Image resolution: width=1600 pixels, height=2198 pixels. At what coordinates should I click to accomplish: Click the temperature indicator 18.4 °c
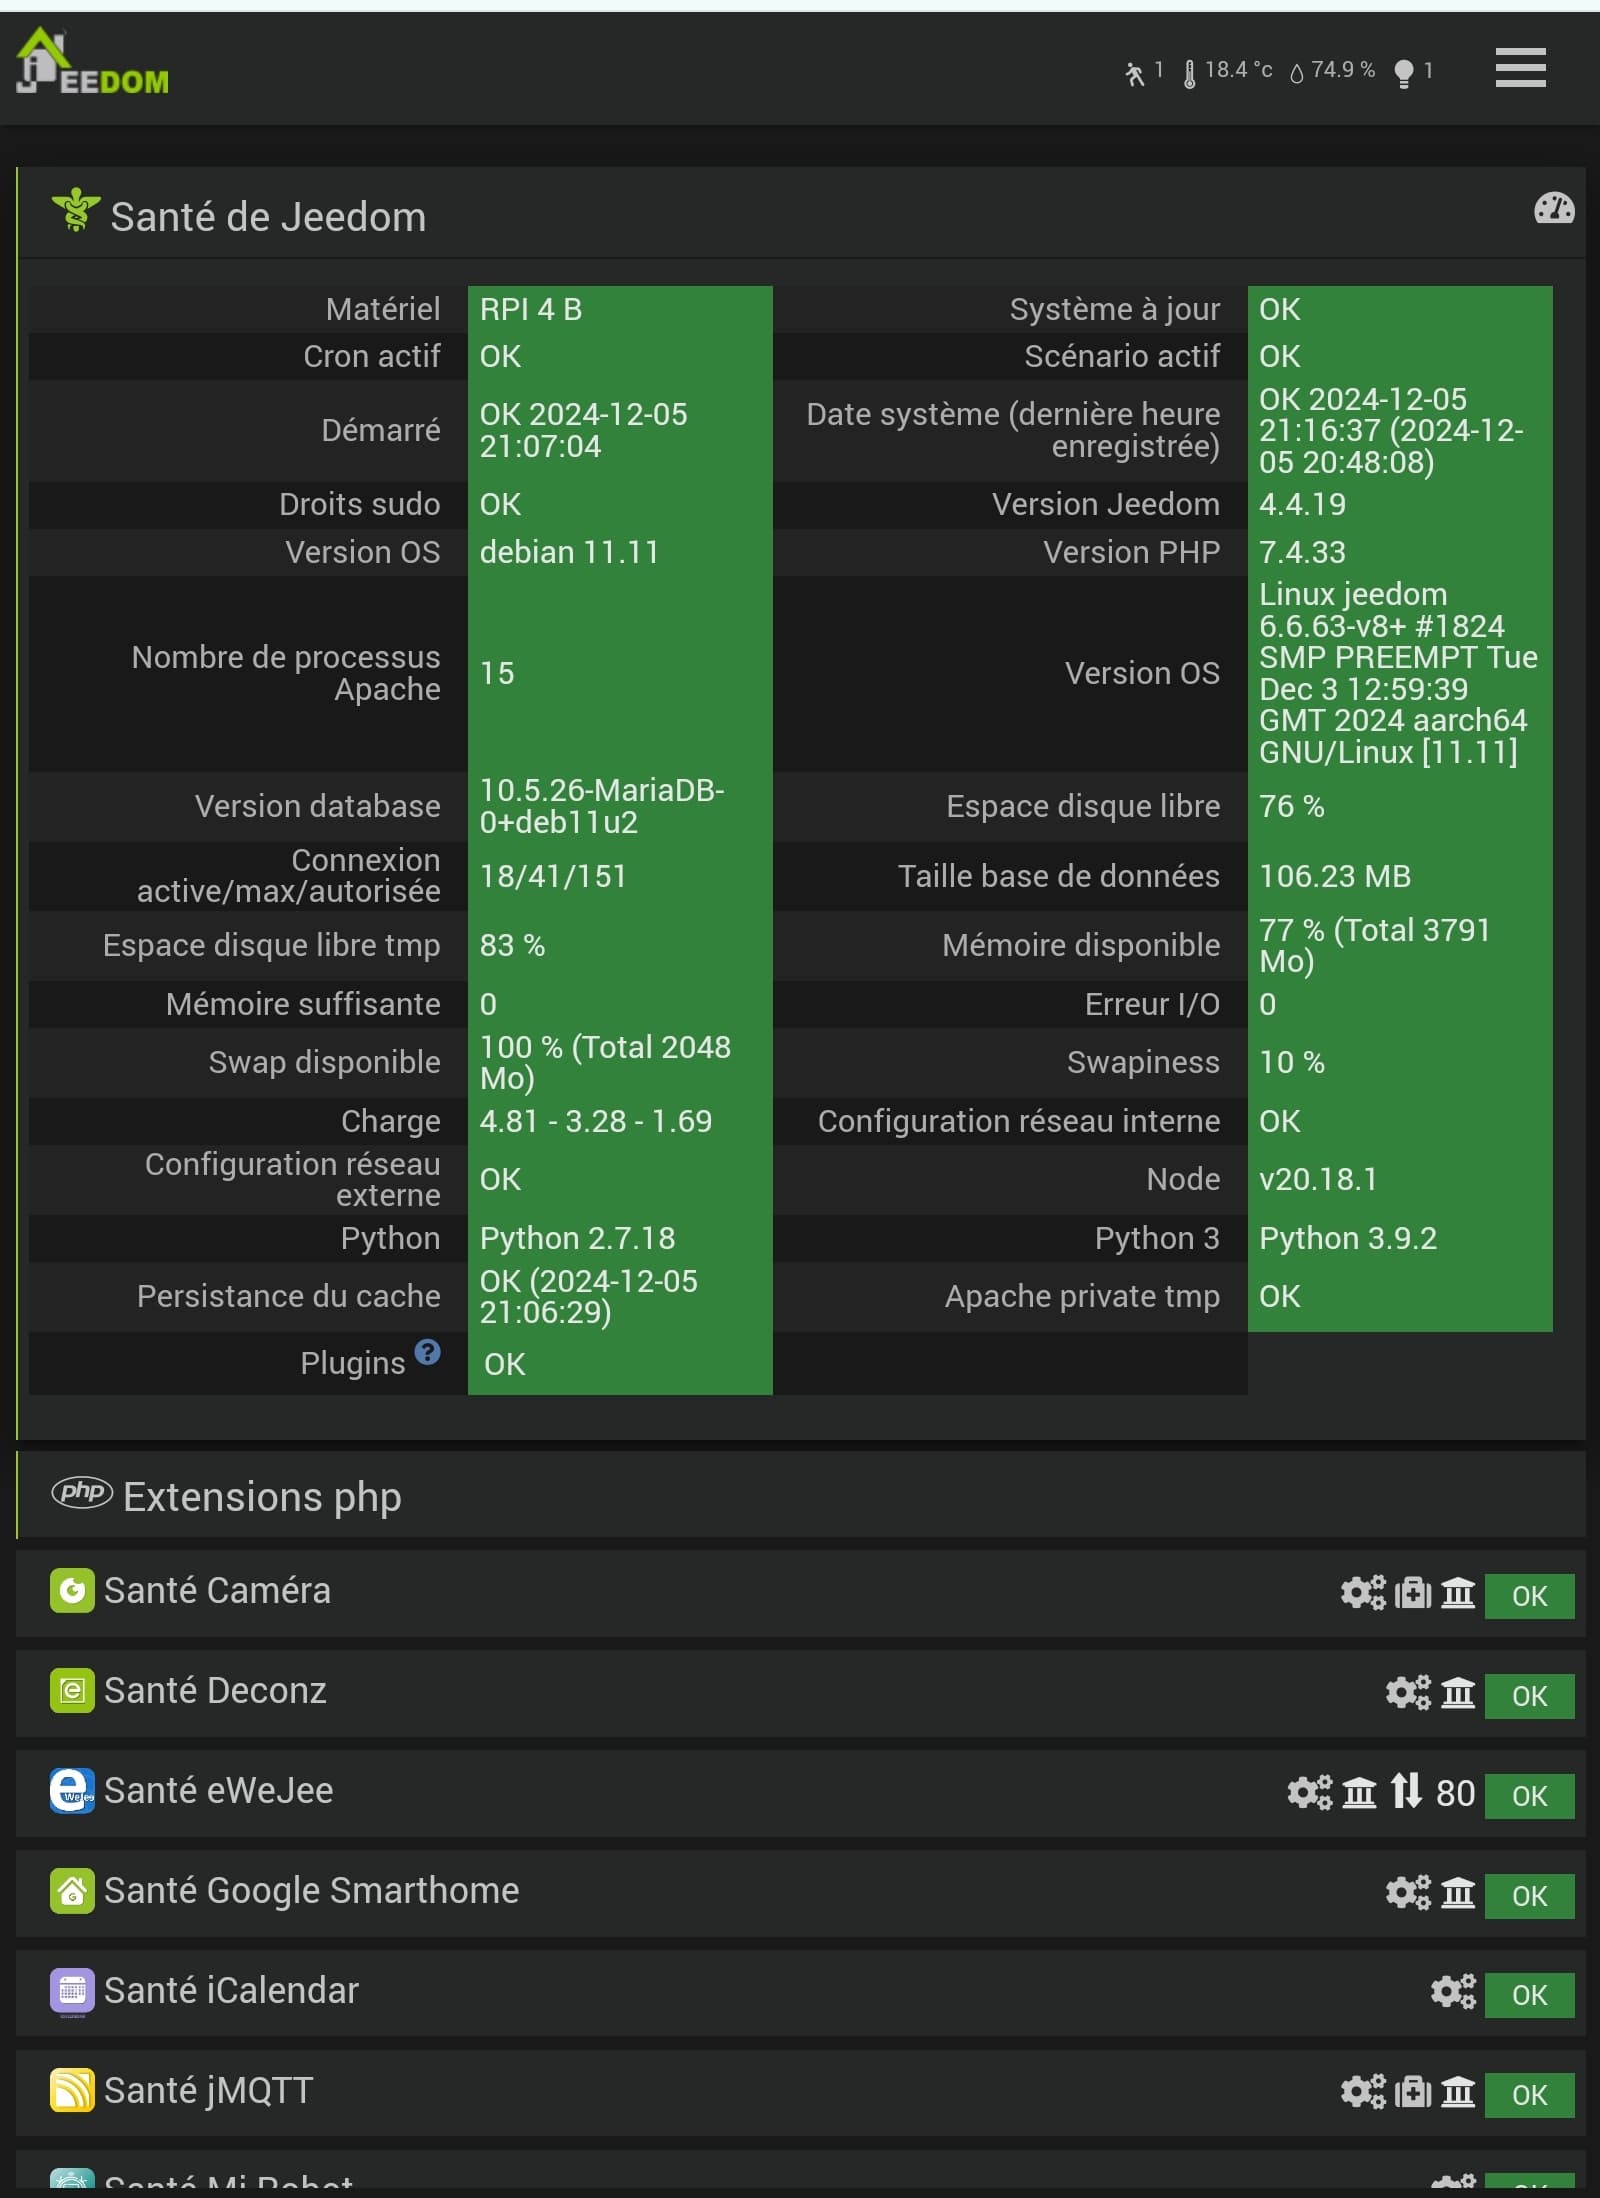[1228, 71]
